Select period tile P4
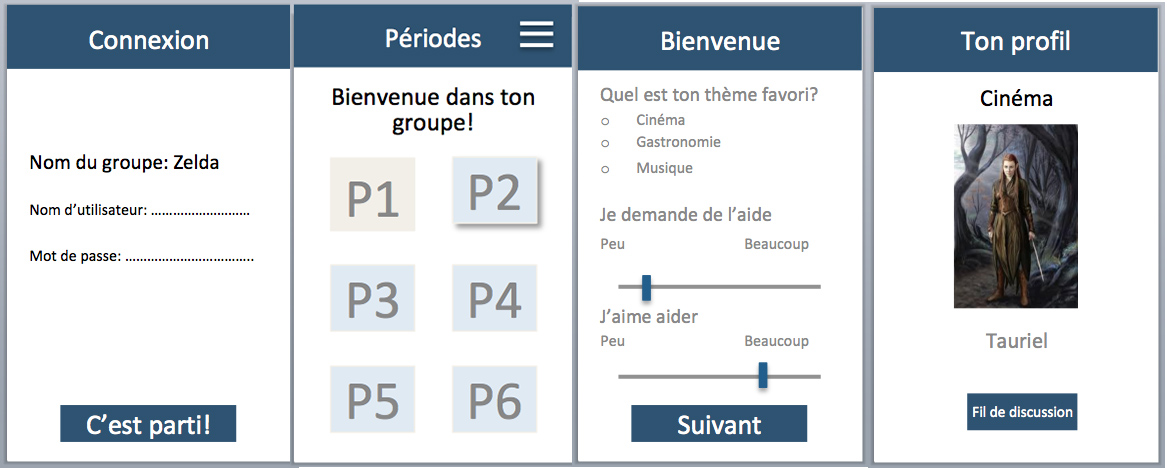 tap(494, 298)
